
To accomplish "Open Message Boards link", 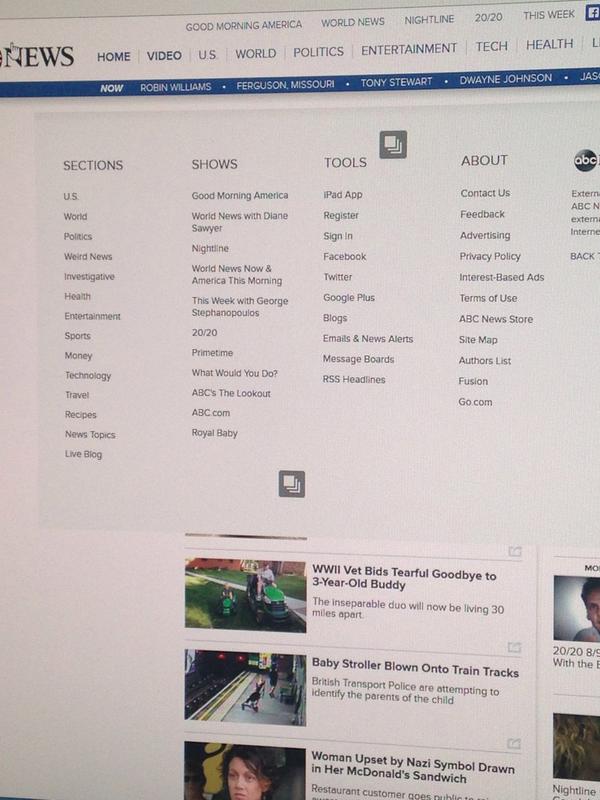I will pos(358,359).
